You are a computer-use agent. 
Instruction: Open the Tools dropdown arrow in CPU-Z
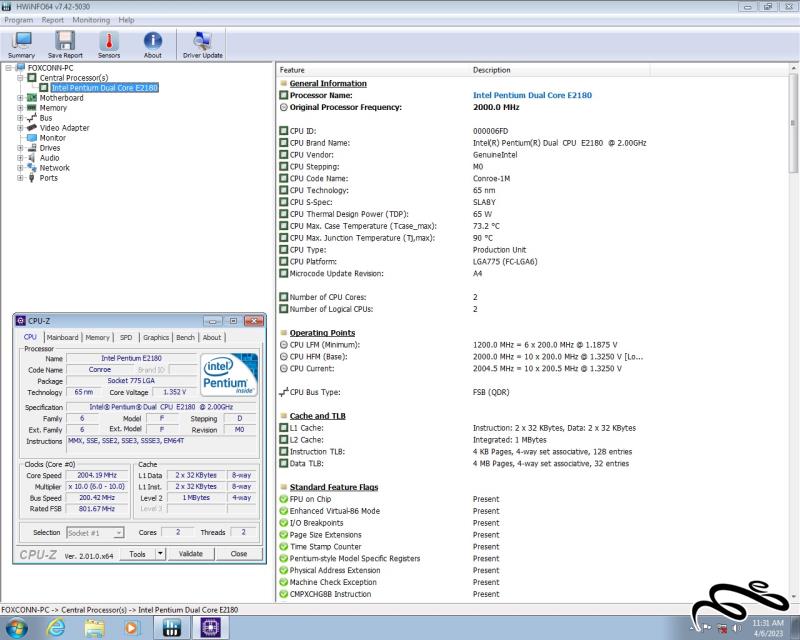click(x=160, y=554)
